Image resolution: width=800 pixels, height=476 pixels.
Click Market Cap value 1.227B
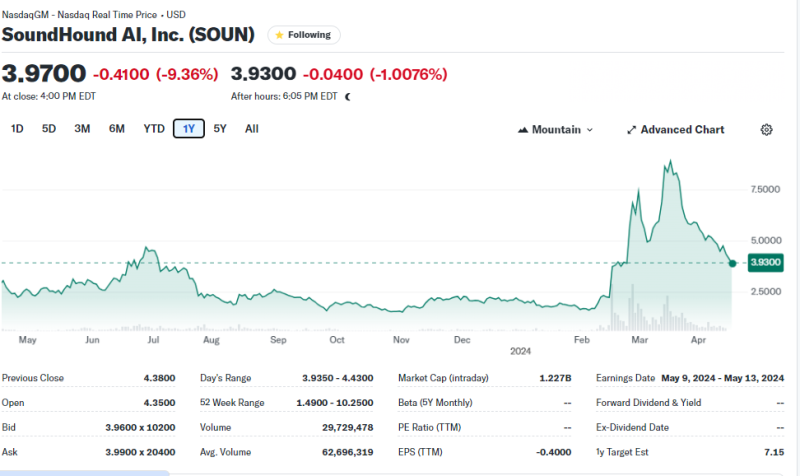555,378
